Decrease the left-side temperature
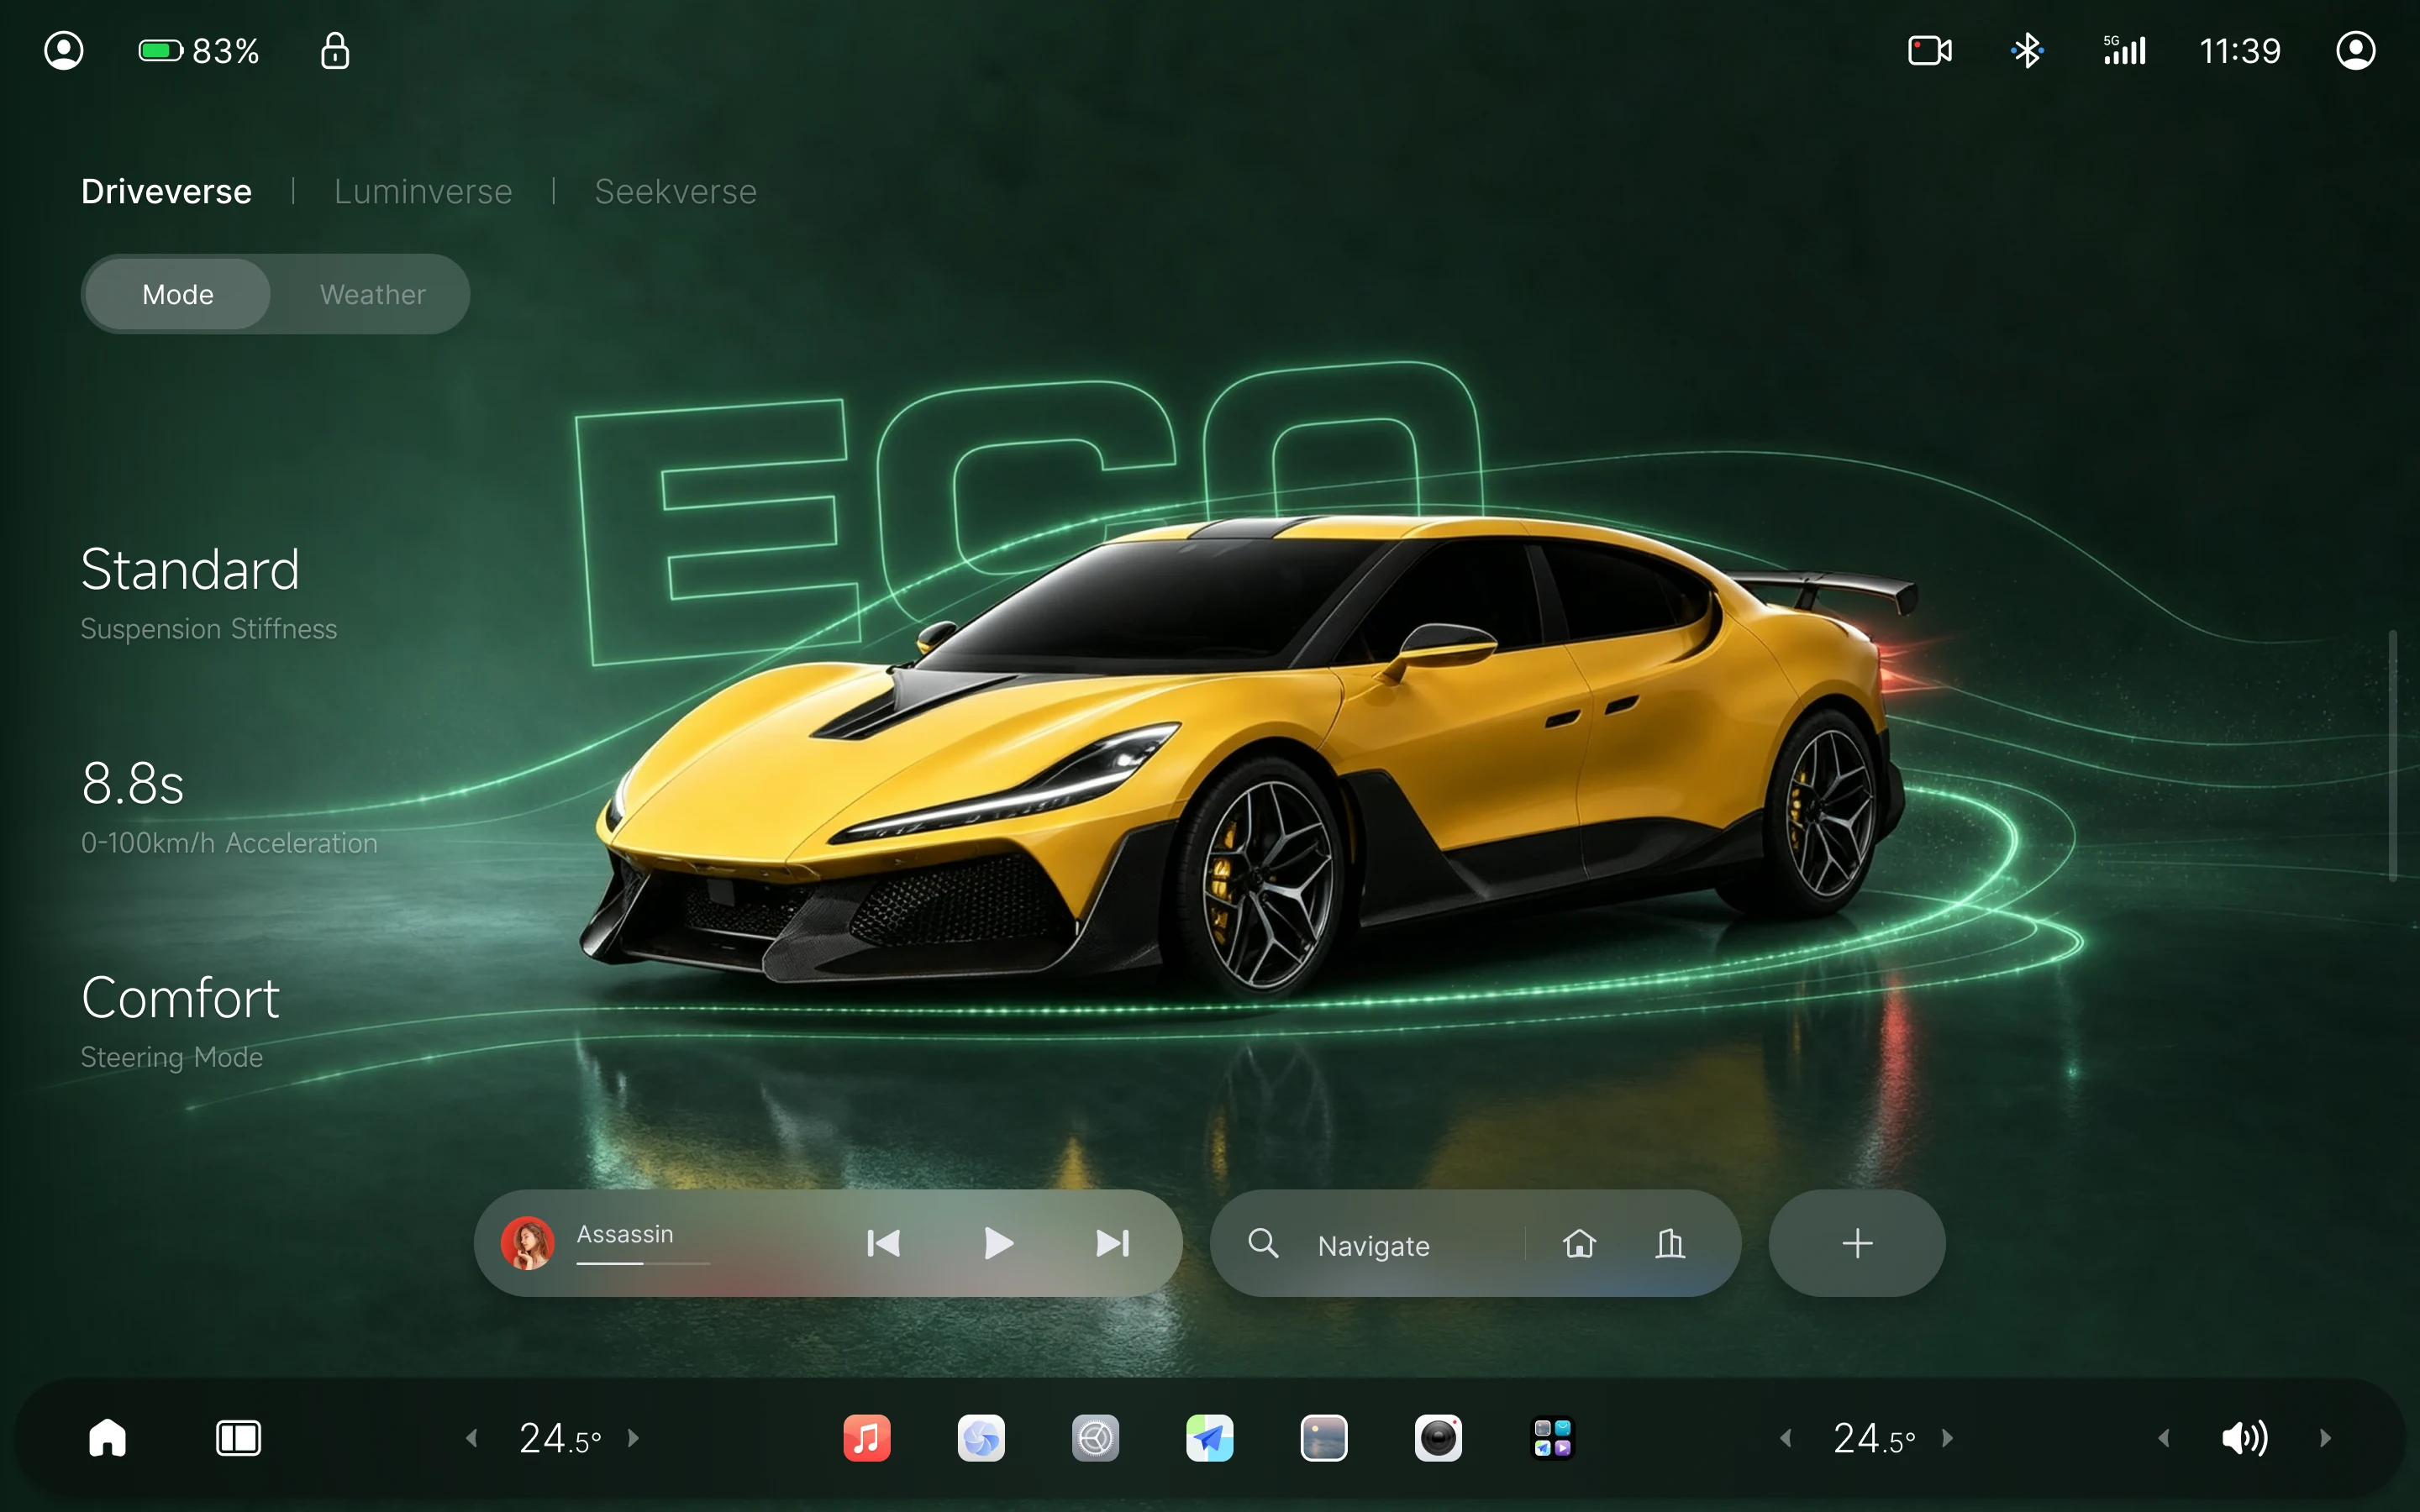Image resolution: width=2420 pixels, height=1512 pixels. (471, 1438)
